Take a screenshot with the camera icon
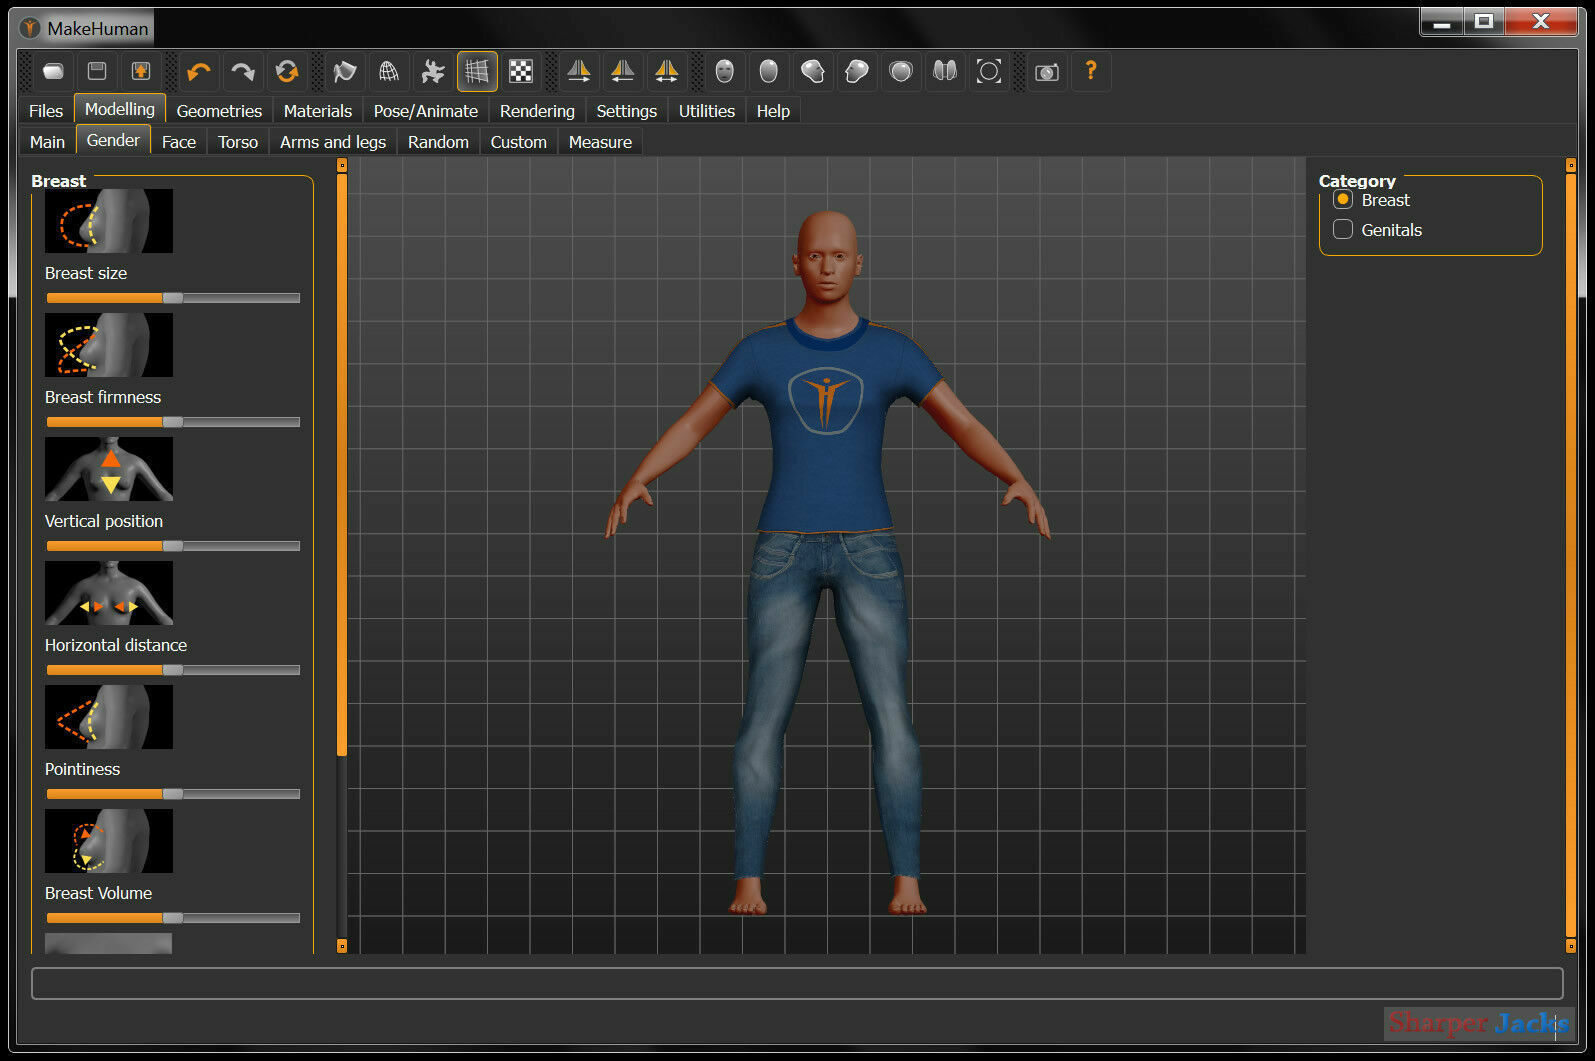 [x=1047, y=71]
